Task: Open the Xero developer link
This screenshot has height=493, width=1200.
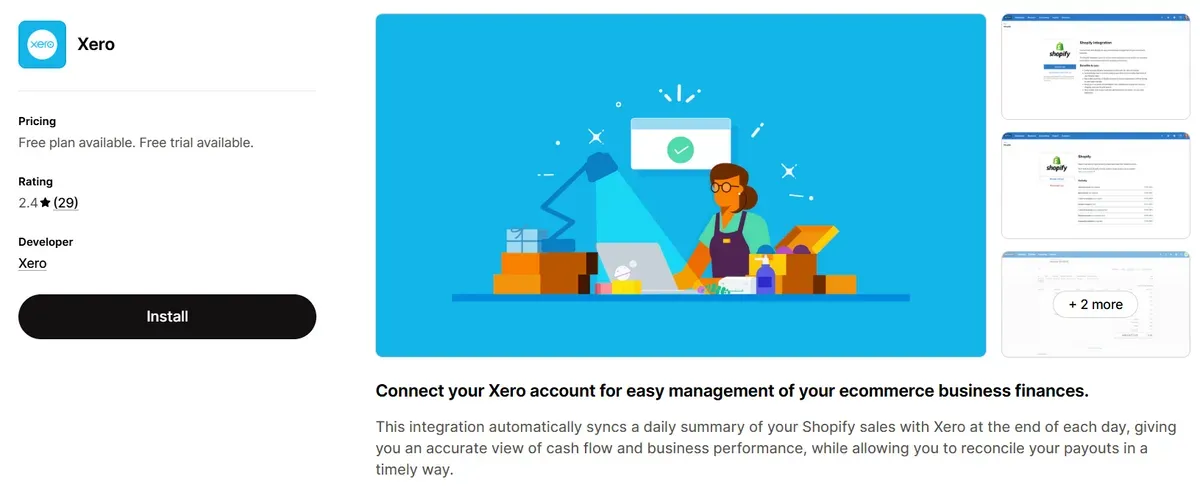Action: click(32, 263)
